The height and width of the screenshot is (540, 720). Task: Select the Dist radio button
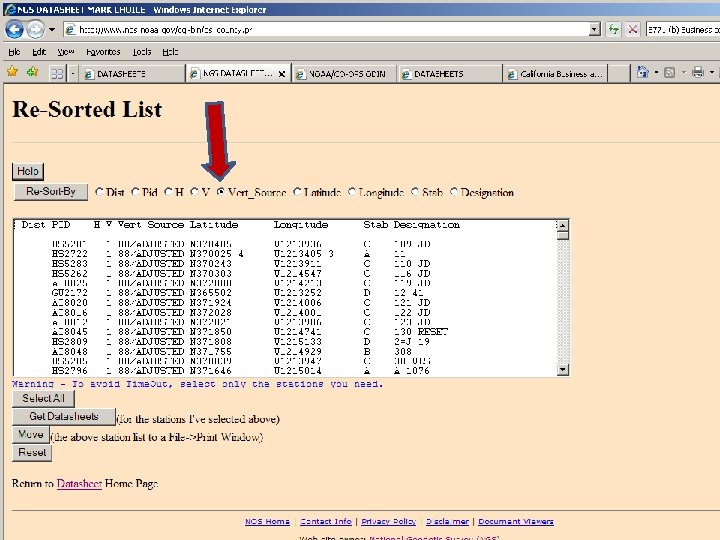tap(99, 192)
